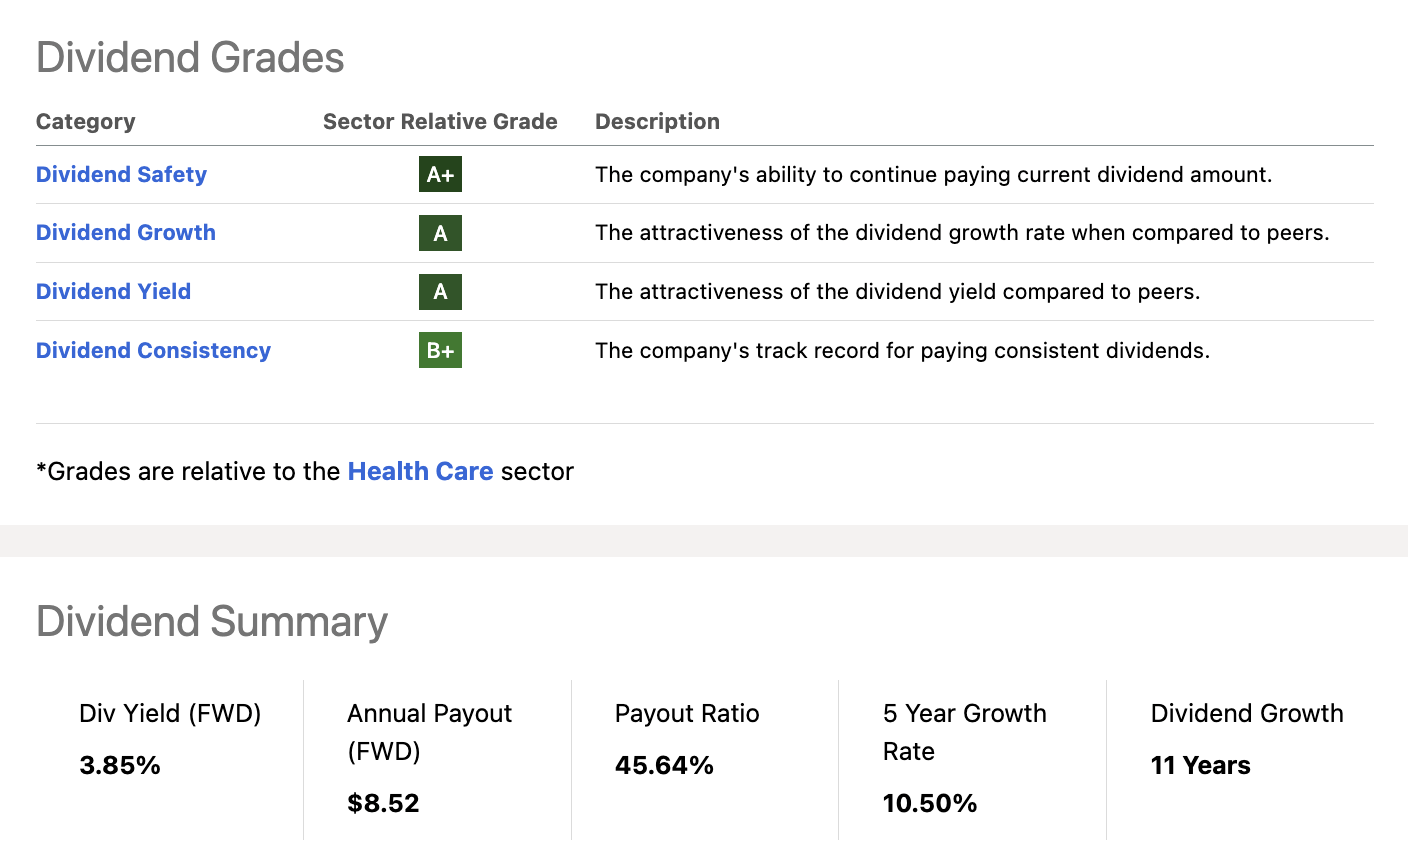Click the Dividend Grades section heading
Viewport: 1408px width, 856px height.
pyautogui.click(x=190, y=58)
